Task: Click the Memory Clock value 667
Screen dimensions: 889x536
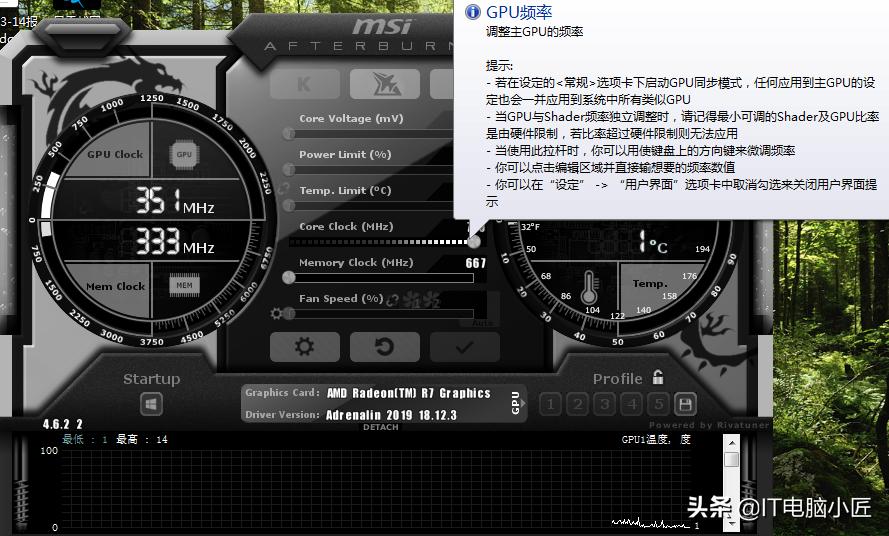Action: point(475,263)
